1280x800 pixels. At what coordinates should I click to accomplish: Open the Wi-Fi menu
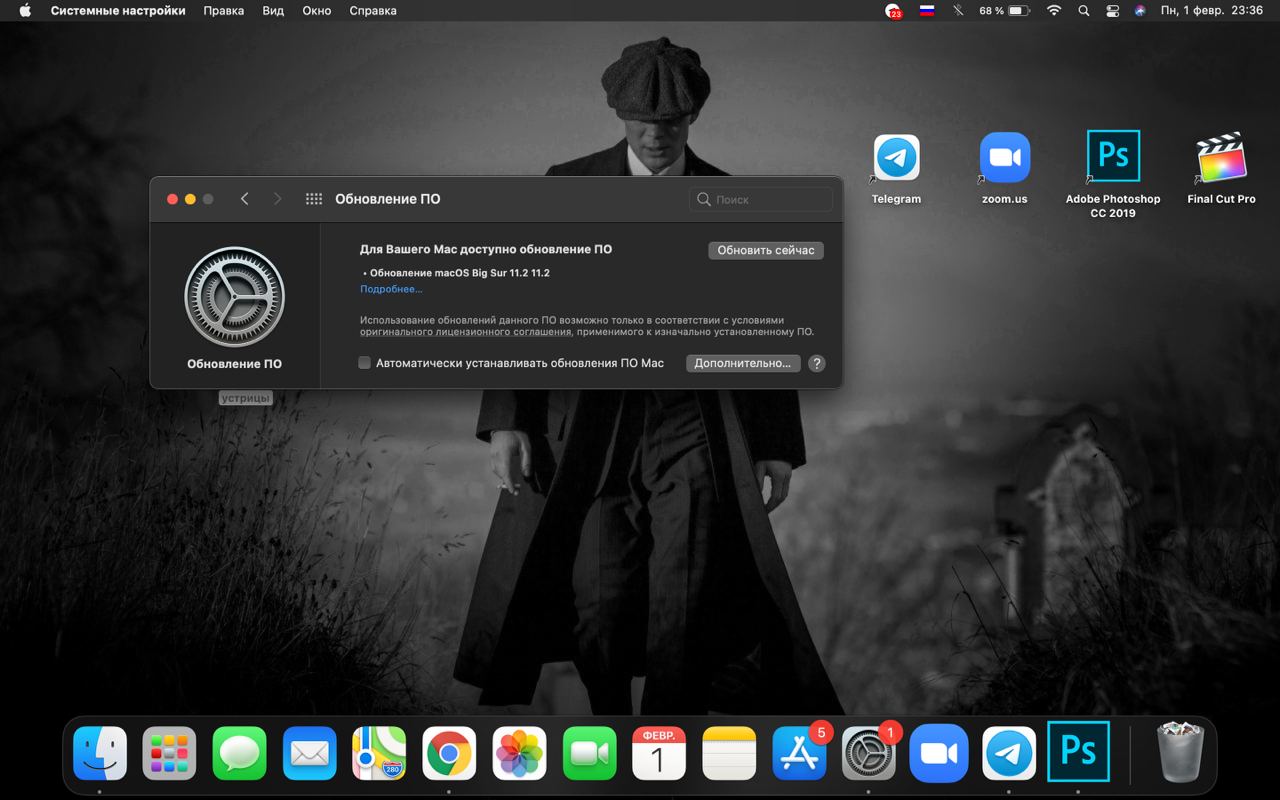(1054, 11)
